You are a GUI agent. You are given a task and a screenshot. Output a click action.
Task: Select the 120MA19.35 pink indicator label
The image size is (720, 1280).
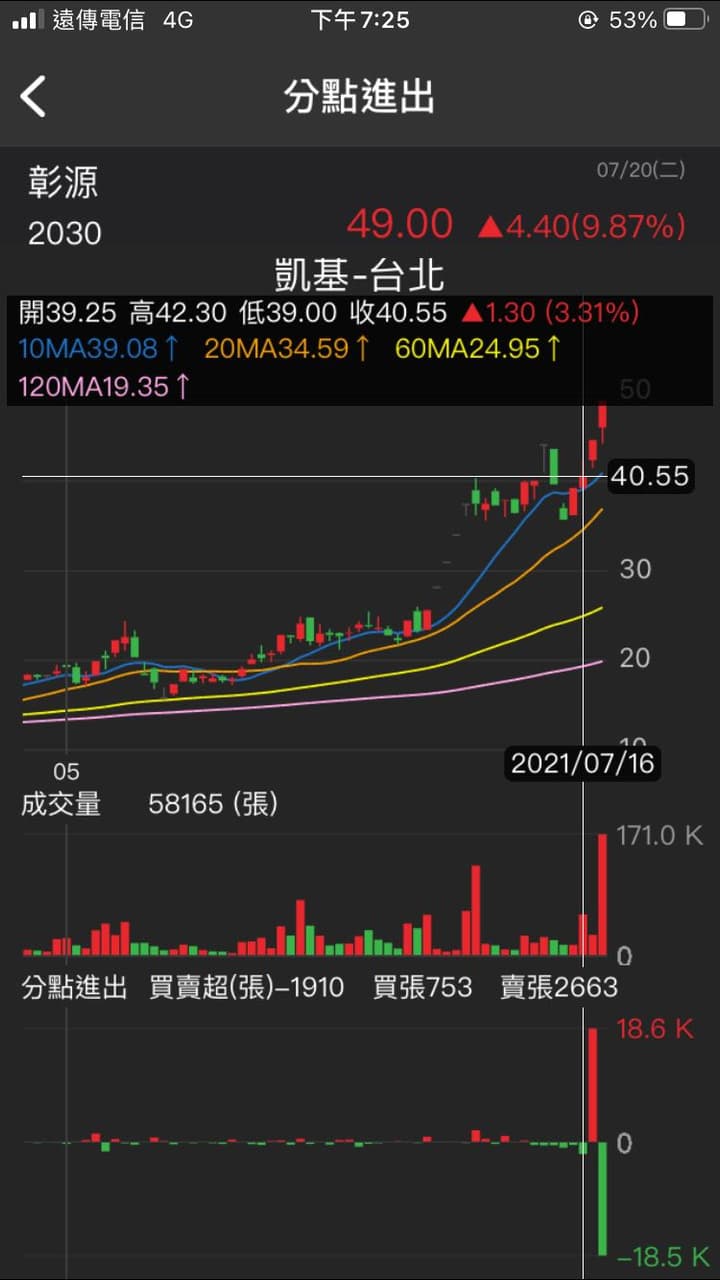tap(104, 387)
